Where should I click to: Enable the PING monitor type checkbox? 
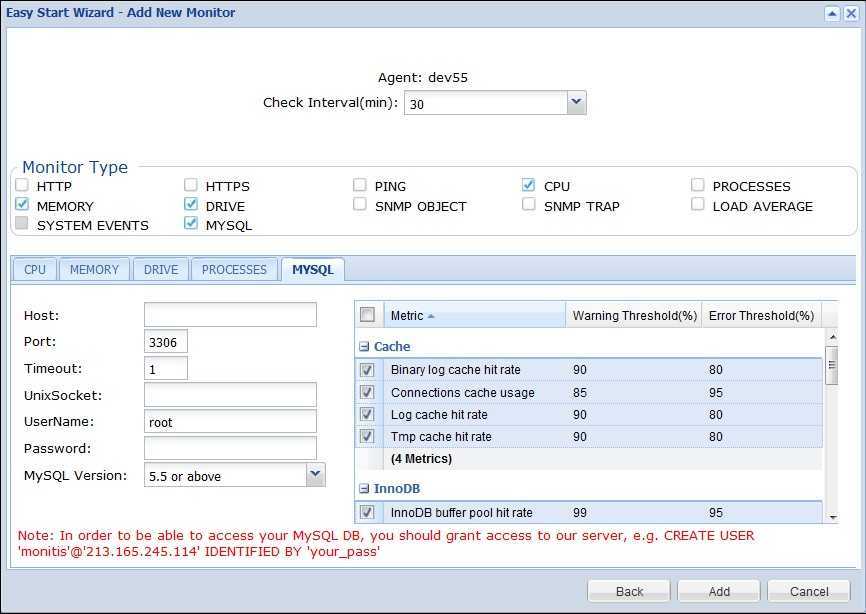point(360,184)
